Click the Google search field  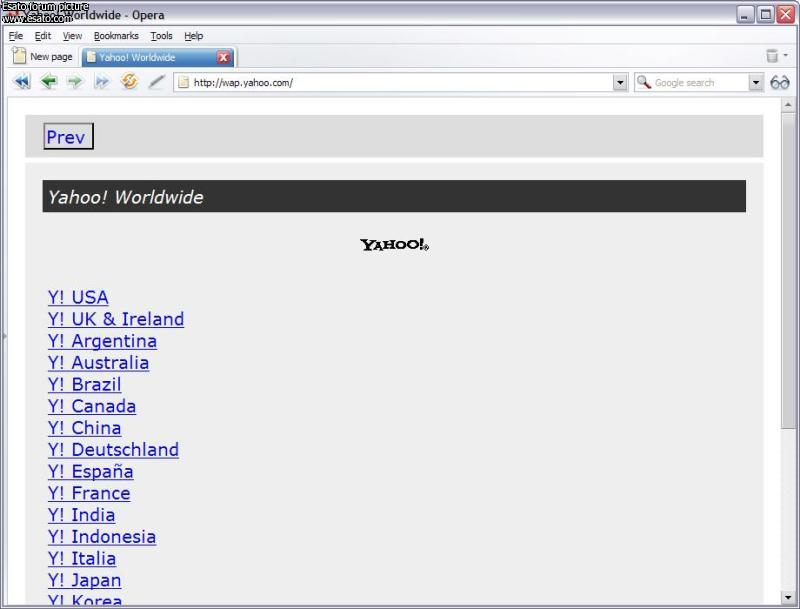700,83
